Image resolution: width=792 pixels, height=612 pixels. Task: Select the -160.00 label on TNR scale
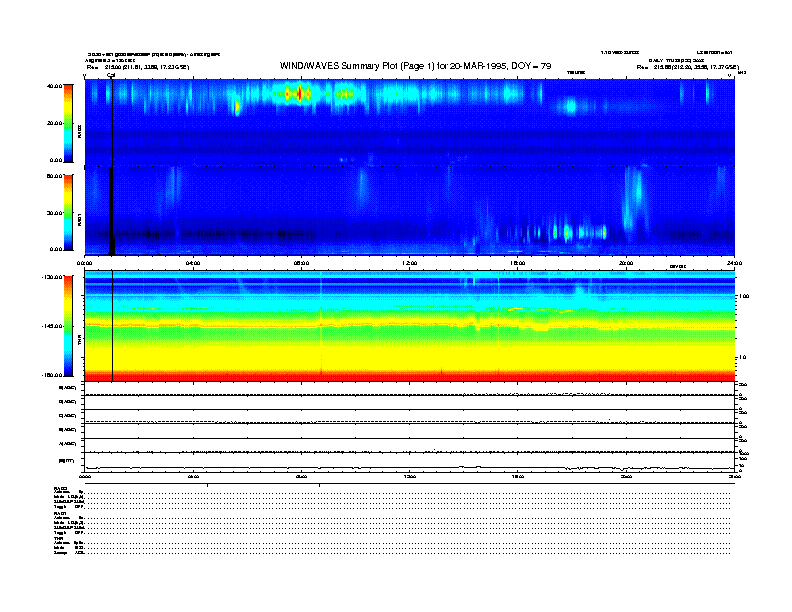click(53, 375)
